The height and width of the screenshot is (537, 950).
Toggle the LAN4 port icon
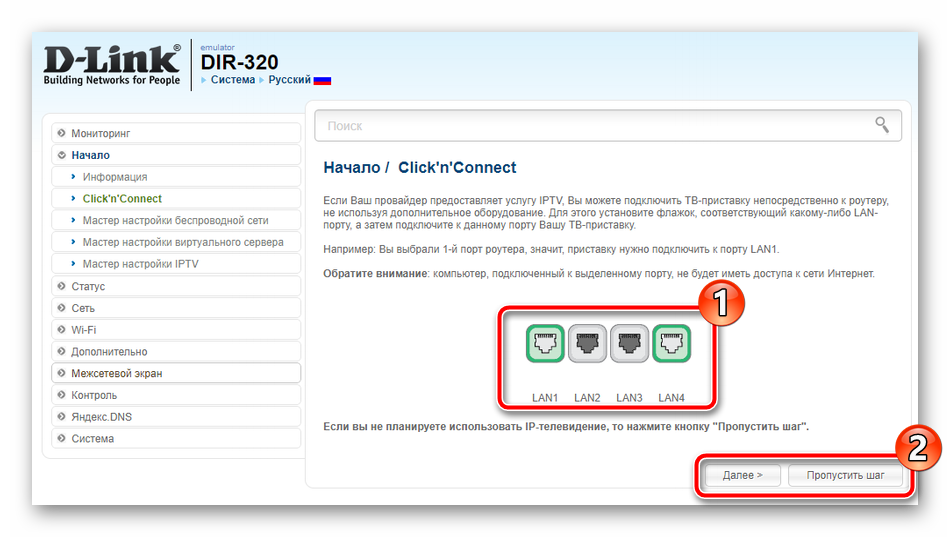pyautogui.click(x=671, y=344)
